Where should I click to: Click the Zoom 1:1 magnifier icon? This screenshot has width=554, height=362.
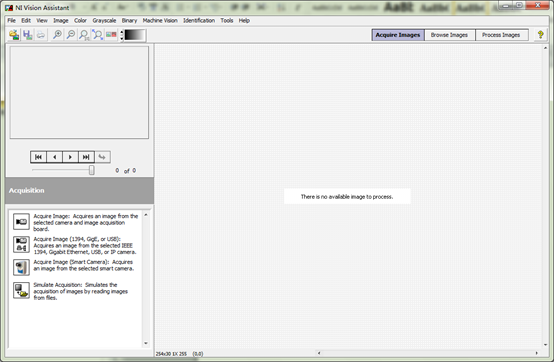pyautogui.click(x=84, y=35)
